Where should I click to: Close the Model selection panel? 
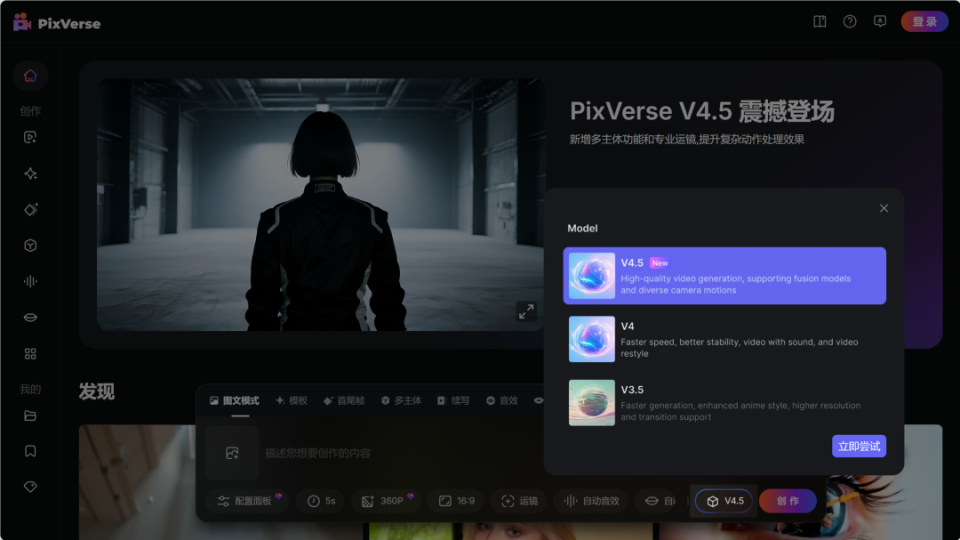coord(884,208)
